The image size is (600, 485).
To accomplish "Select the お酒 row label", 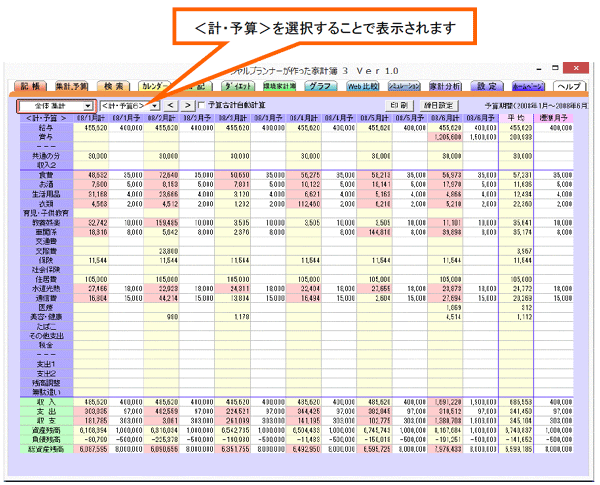I will coord(46,184).
